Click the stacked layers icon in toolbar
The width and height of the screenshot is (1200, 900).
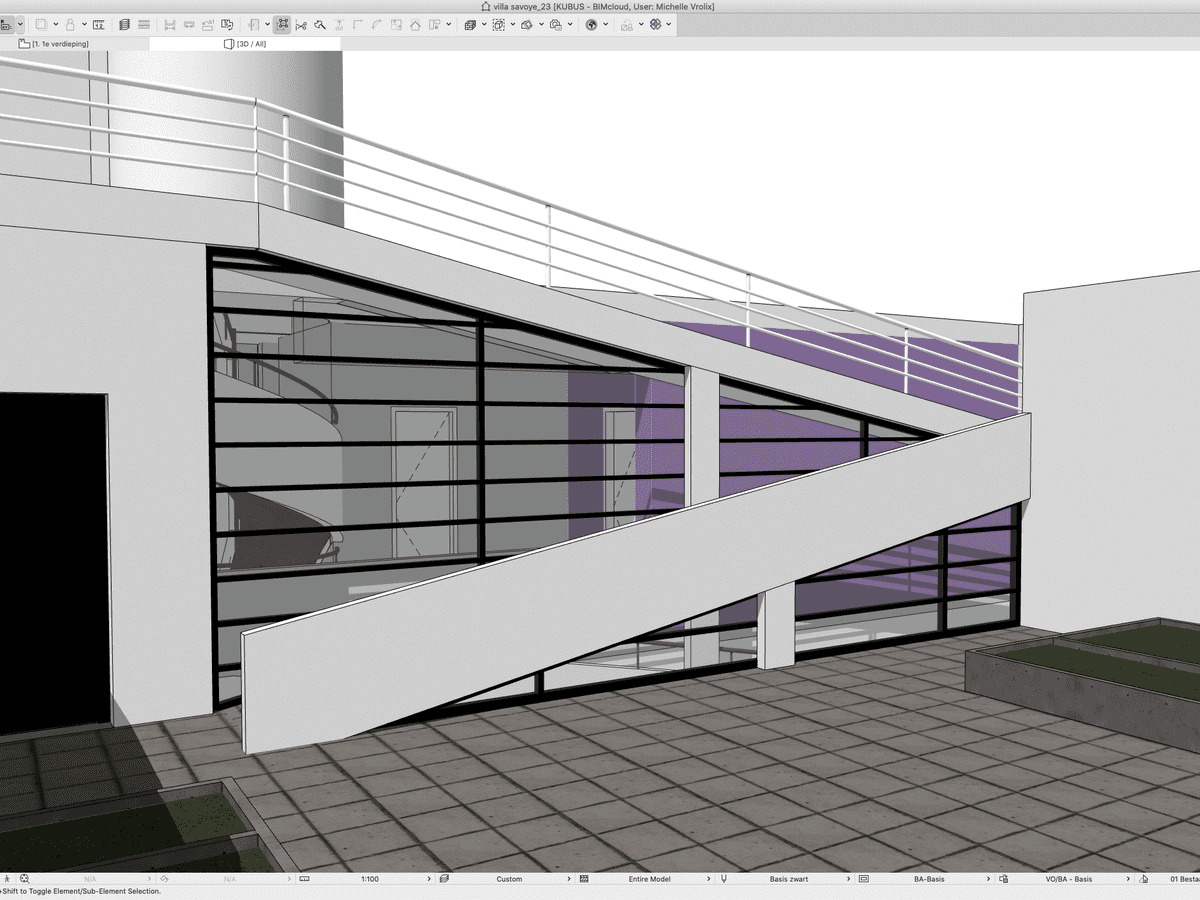[x=124, y=24]
